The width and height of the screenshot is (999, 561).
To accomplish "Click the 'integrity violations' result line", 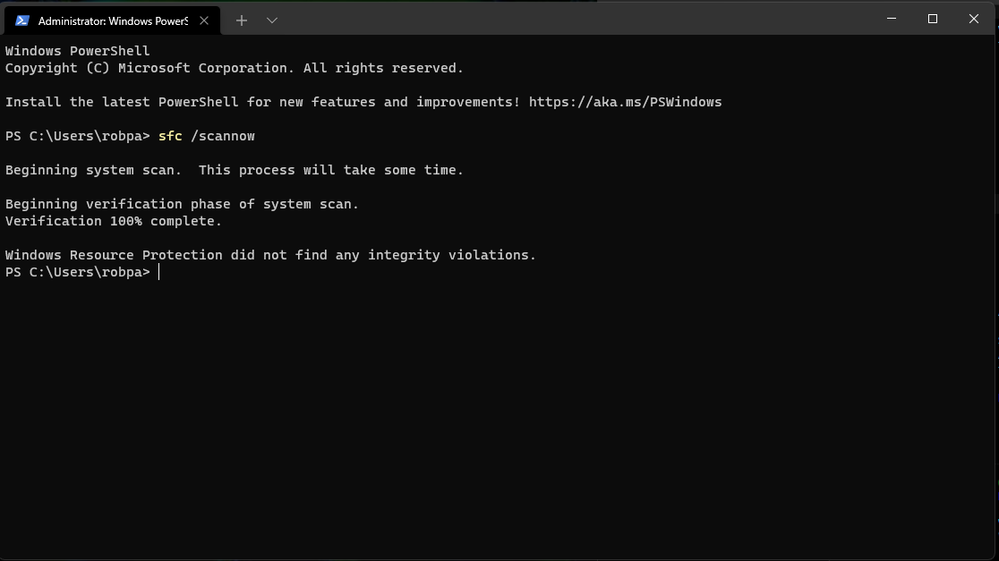I will pyautogui.click(x=270, y=255).
